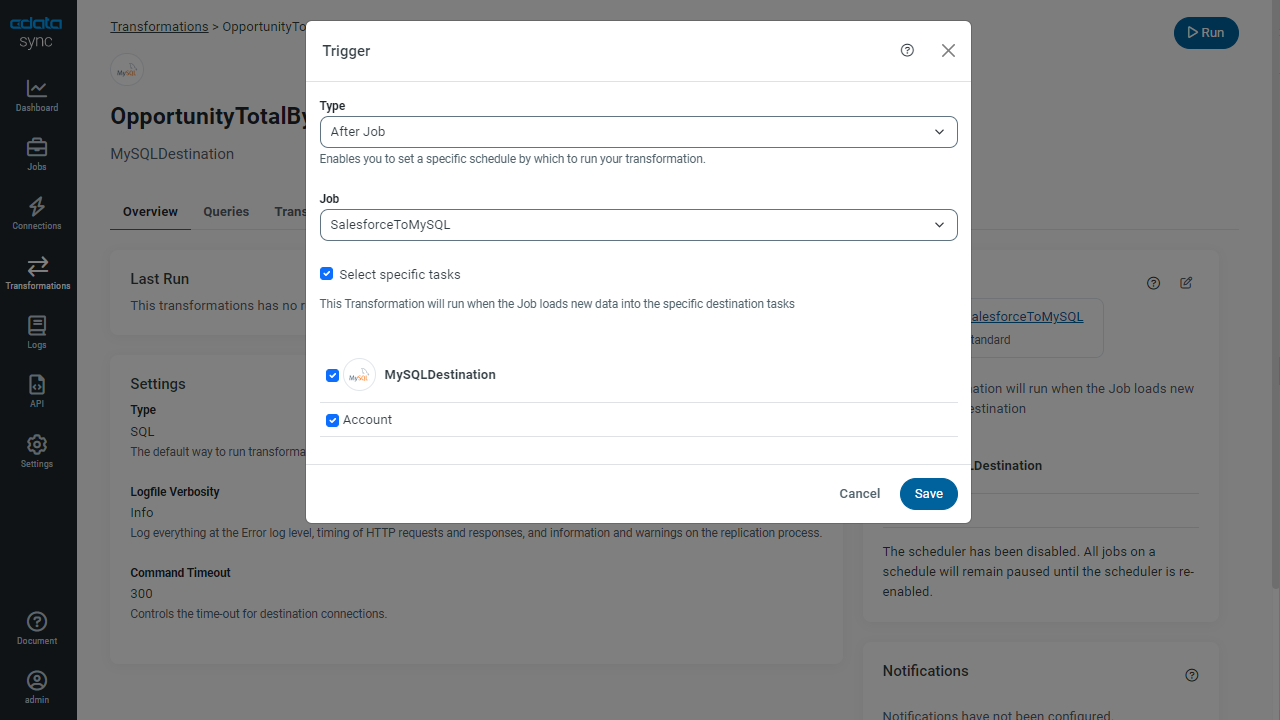Screen dimensions: 1280x720
Task: Save the trigger settings
Action: (928, 494)
